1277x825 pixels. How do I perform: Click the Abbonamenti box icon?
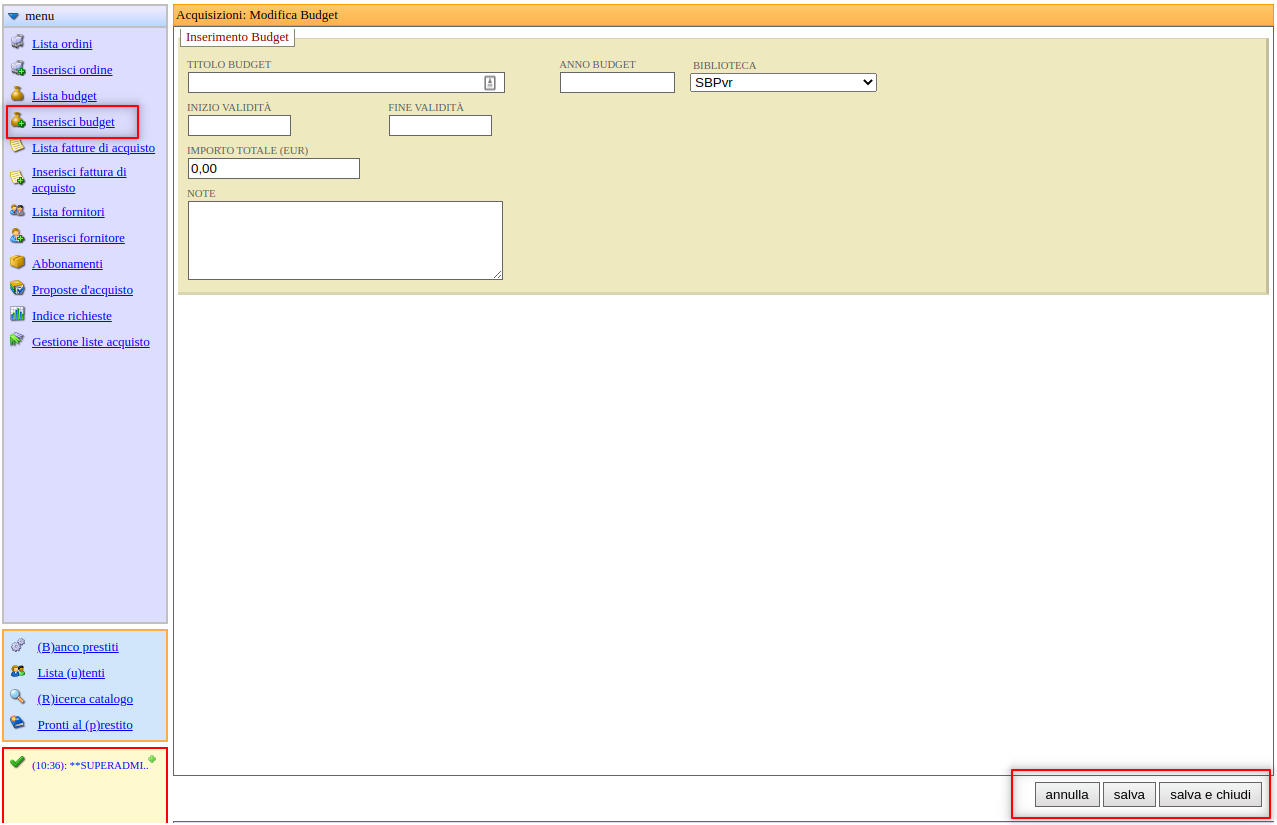click(x=17, y=262)
